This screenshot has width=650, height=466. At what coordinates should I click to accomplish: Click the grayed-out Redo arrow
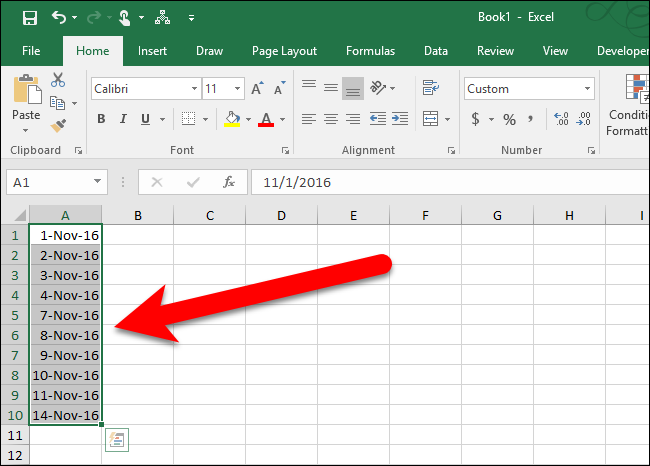pyautogui.click(x=94, y=17)
